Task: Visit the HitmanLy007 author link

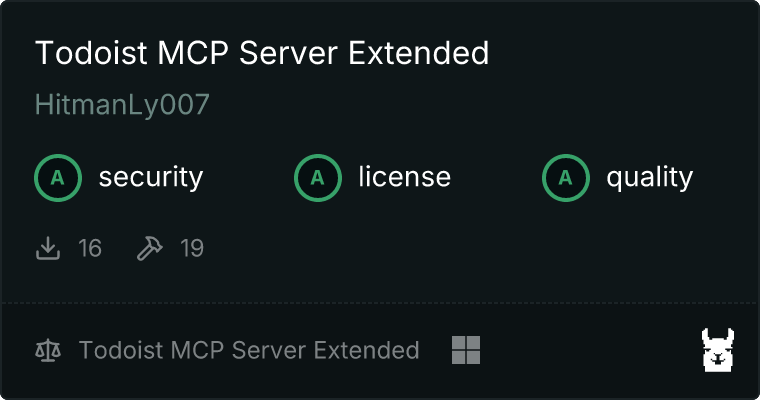Action: click(122, 104)
